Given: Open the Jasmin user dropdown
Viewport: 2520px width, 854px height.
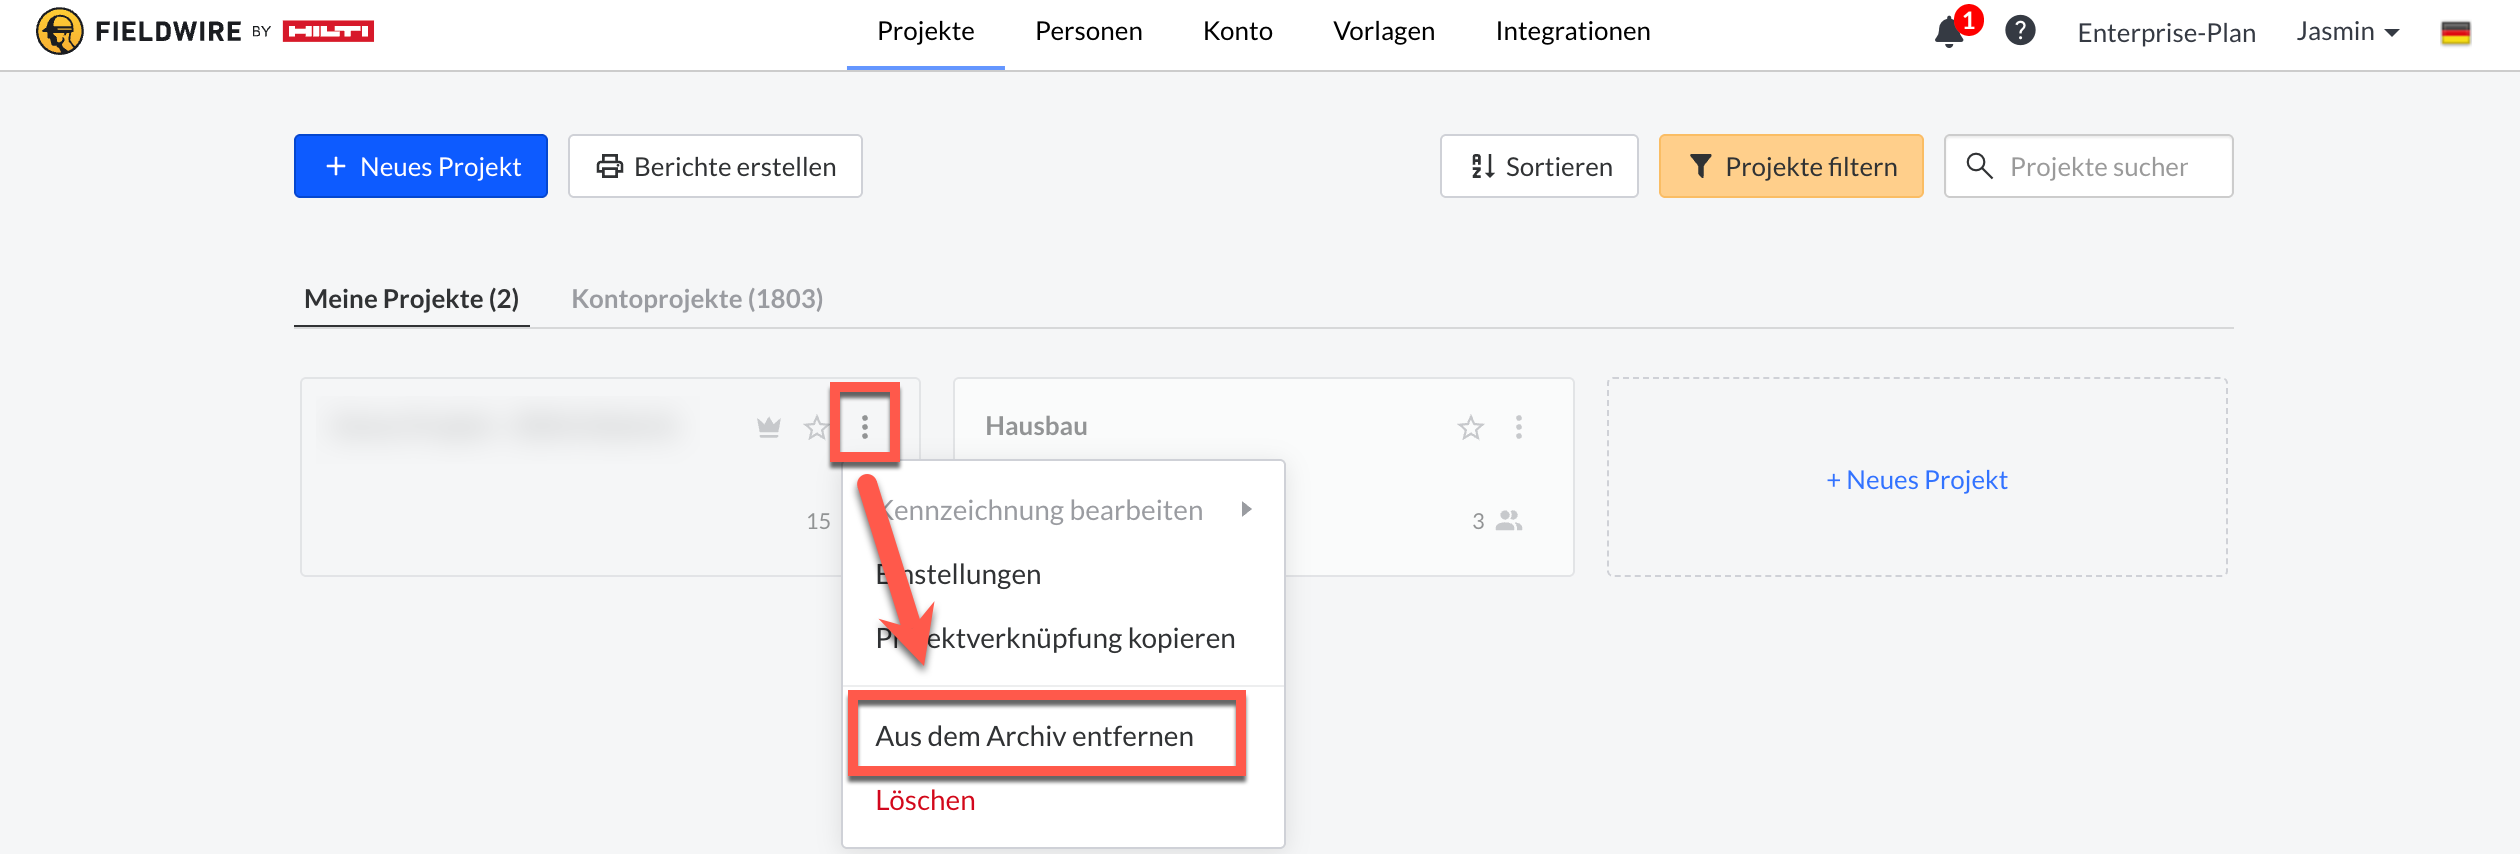Looking at the screenshot, I should click(2347, 32).
